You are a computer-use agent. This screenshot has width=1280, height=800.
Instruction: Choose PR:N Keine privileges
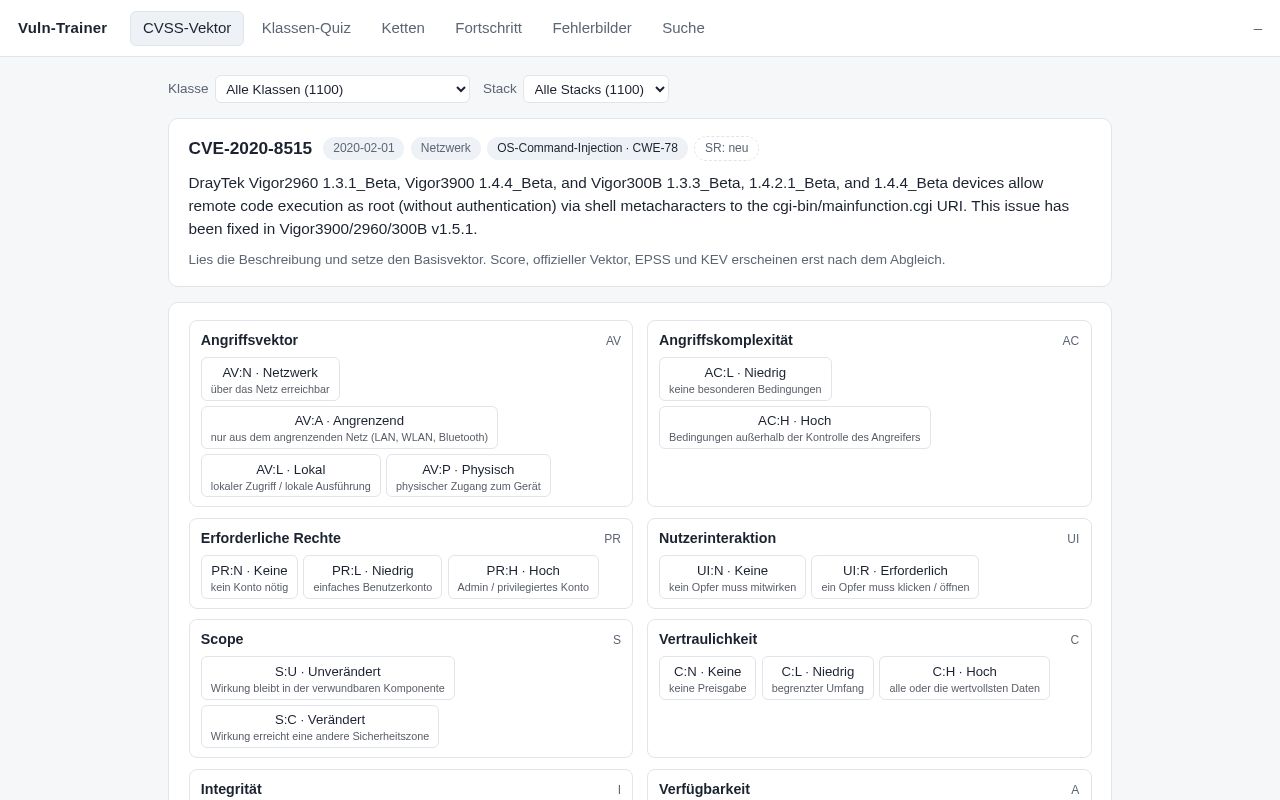[x=249, y=577]
